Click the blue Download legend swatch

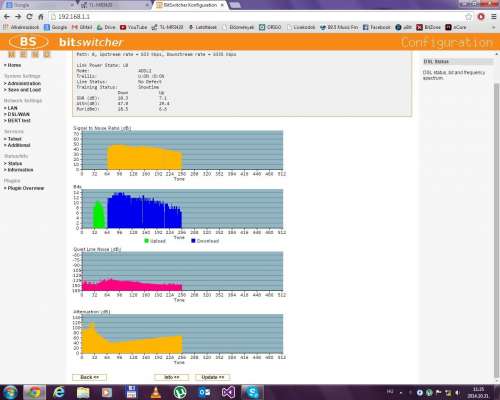(193, 241)
